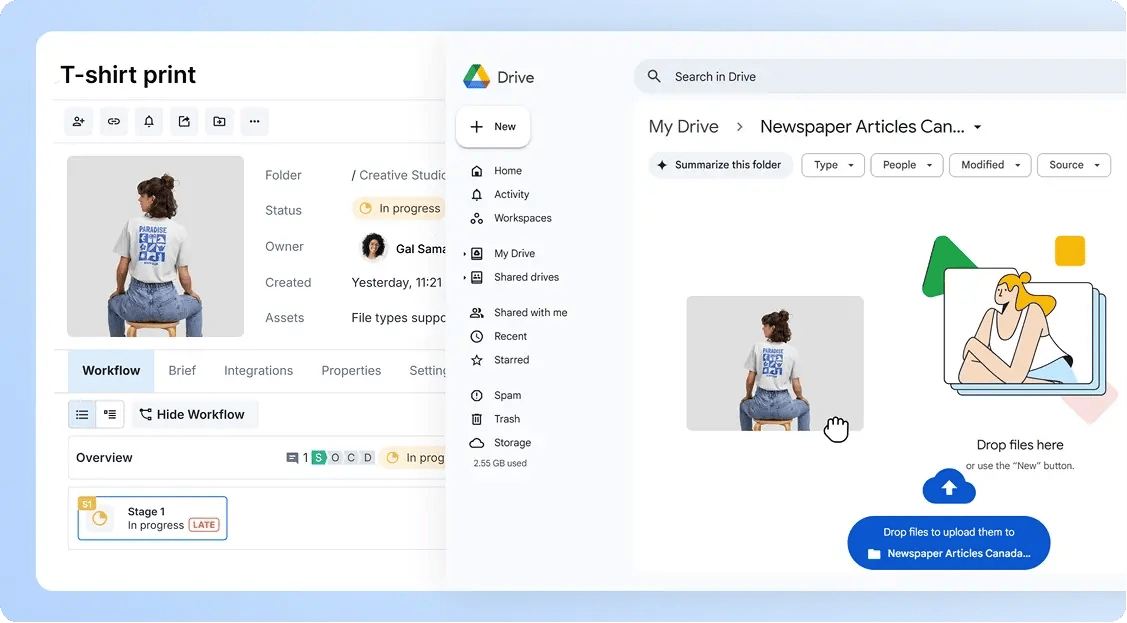Open the Modified filter dropdown
1127x623 pixels.
(989, 165)
